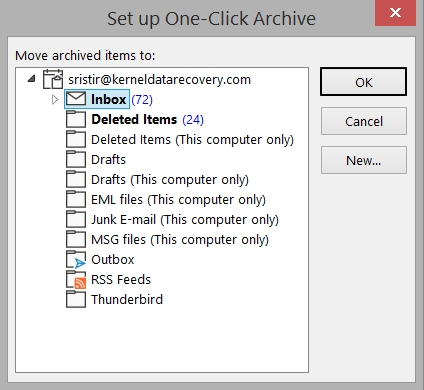Click folder icon for Deleted Items (This computer only)
The height and width of the screenshot is (390, 424).
click(76, 139)
